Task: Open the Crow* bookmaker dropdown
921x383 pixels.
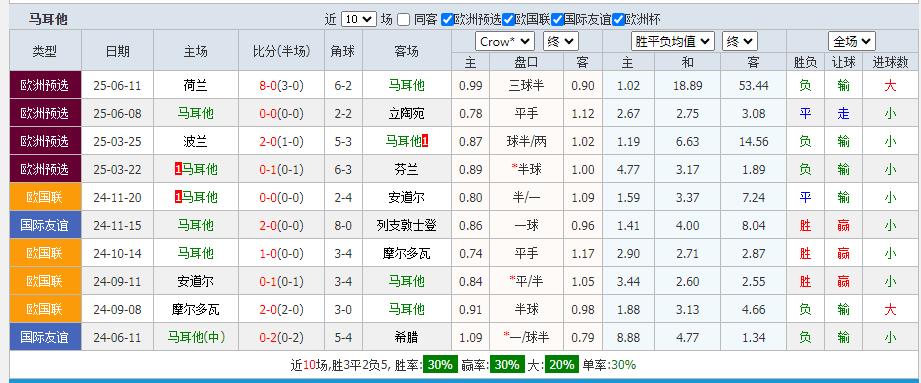Action: pyautogui.click(x=505, y=41)
